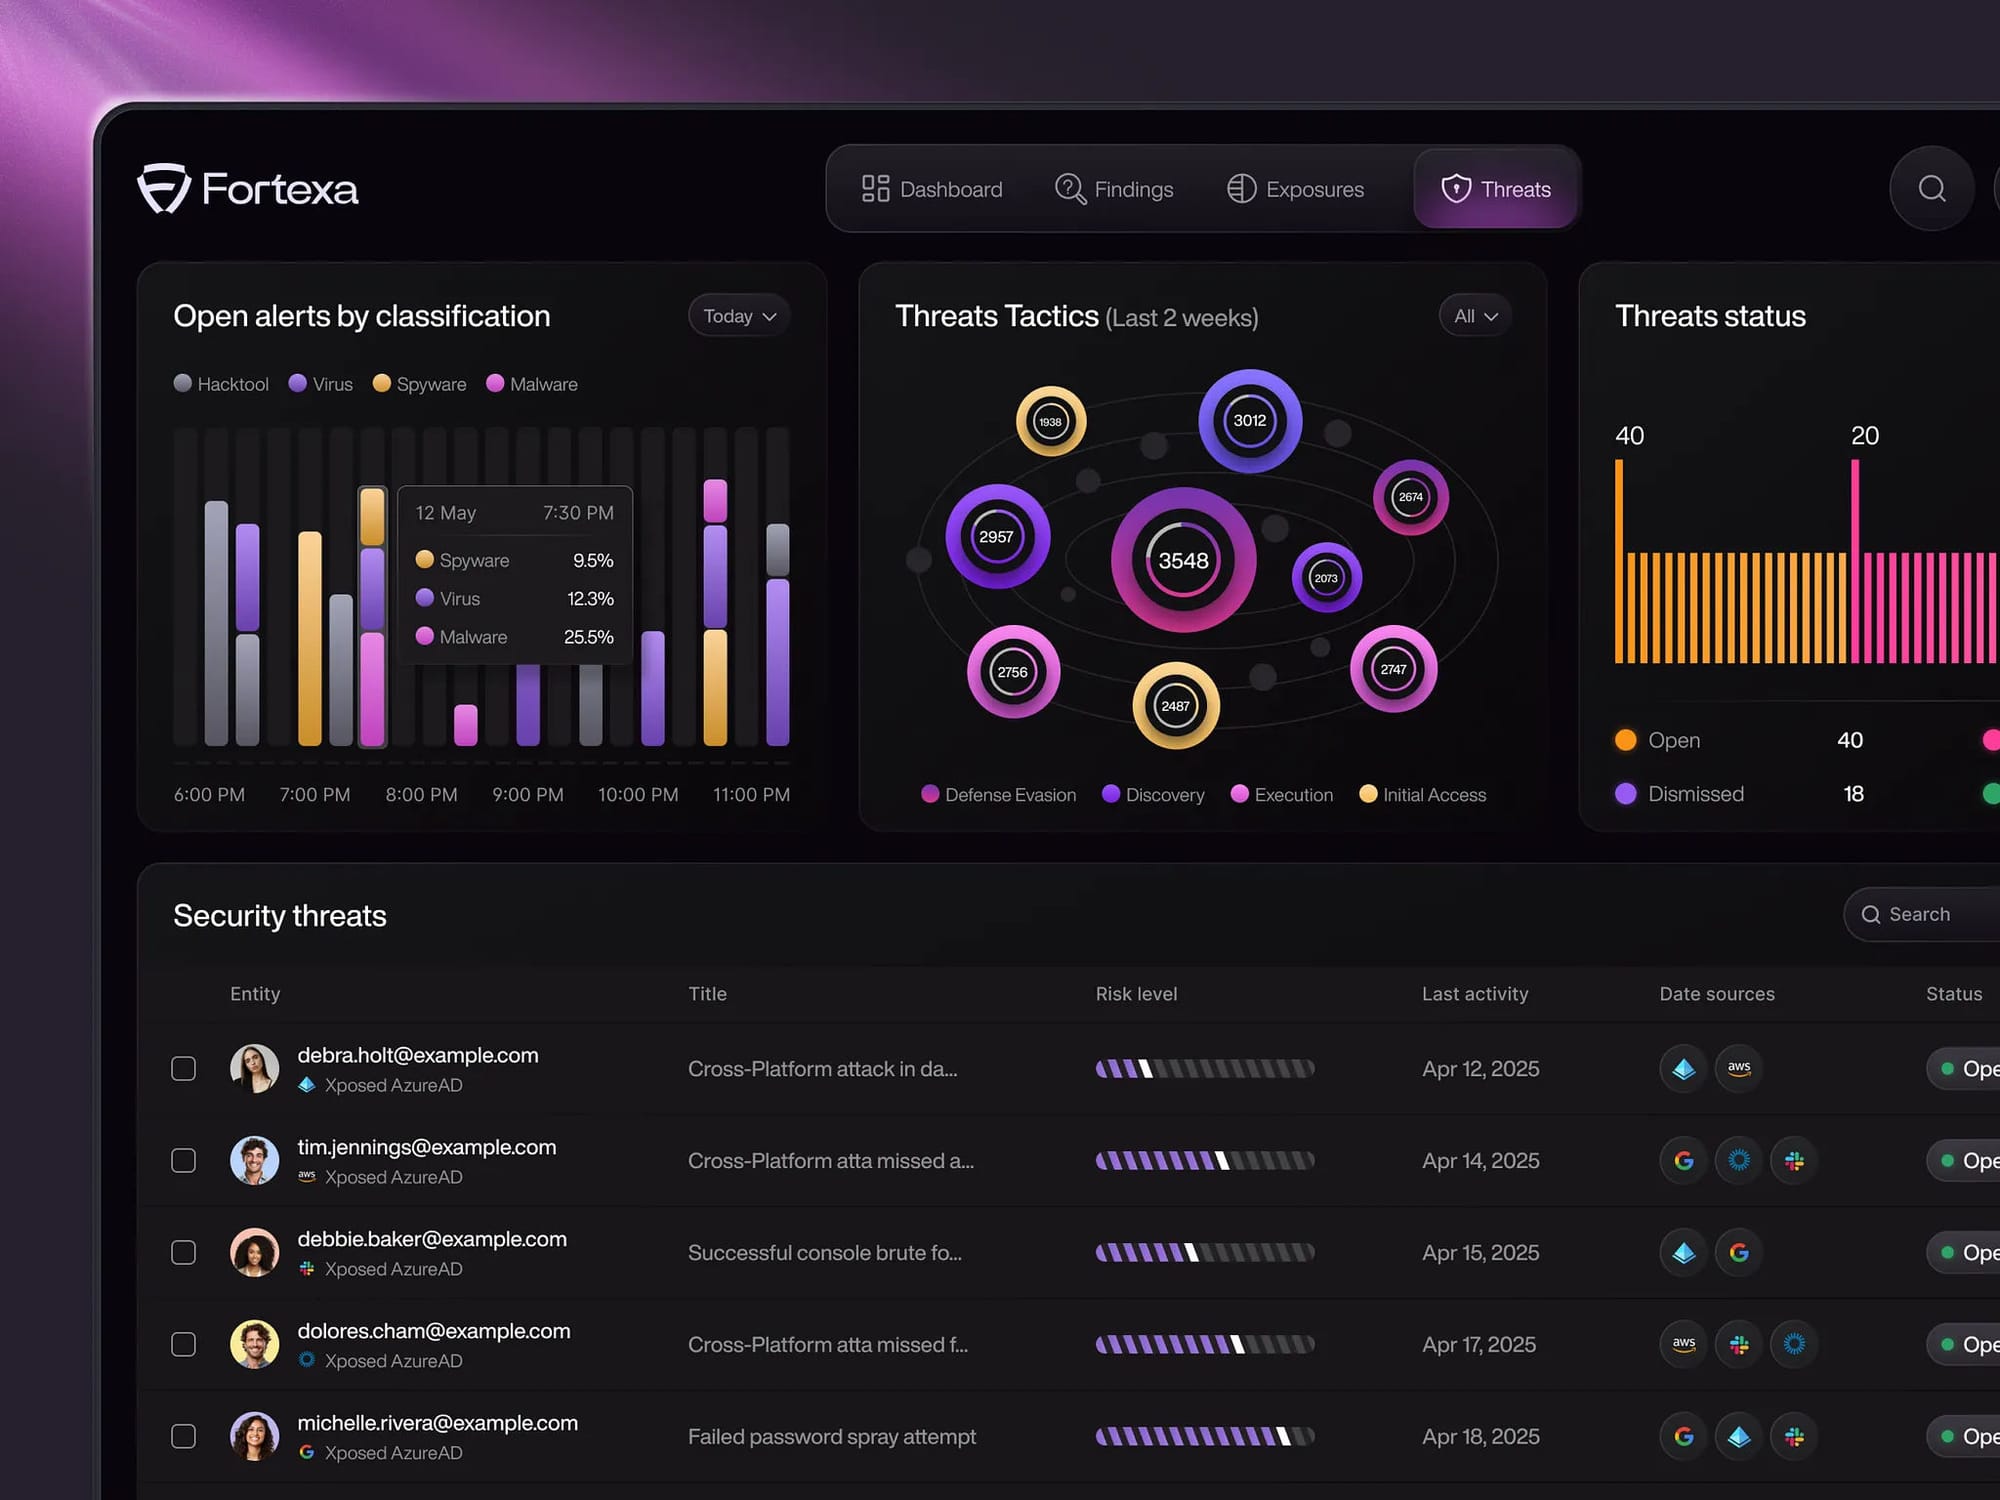The height and width of the screenshot is (1500, 2000).
Task: Toggle the Hacktool legend series
Action: tap(221, 384)
